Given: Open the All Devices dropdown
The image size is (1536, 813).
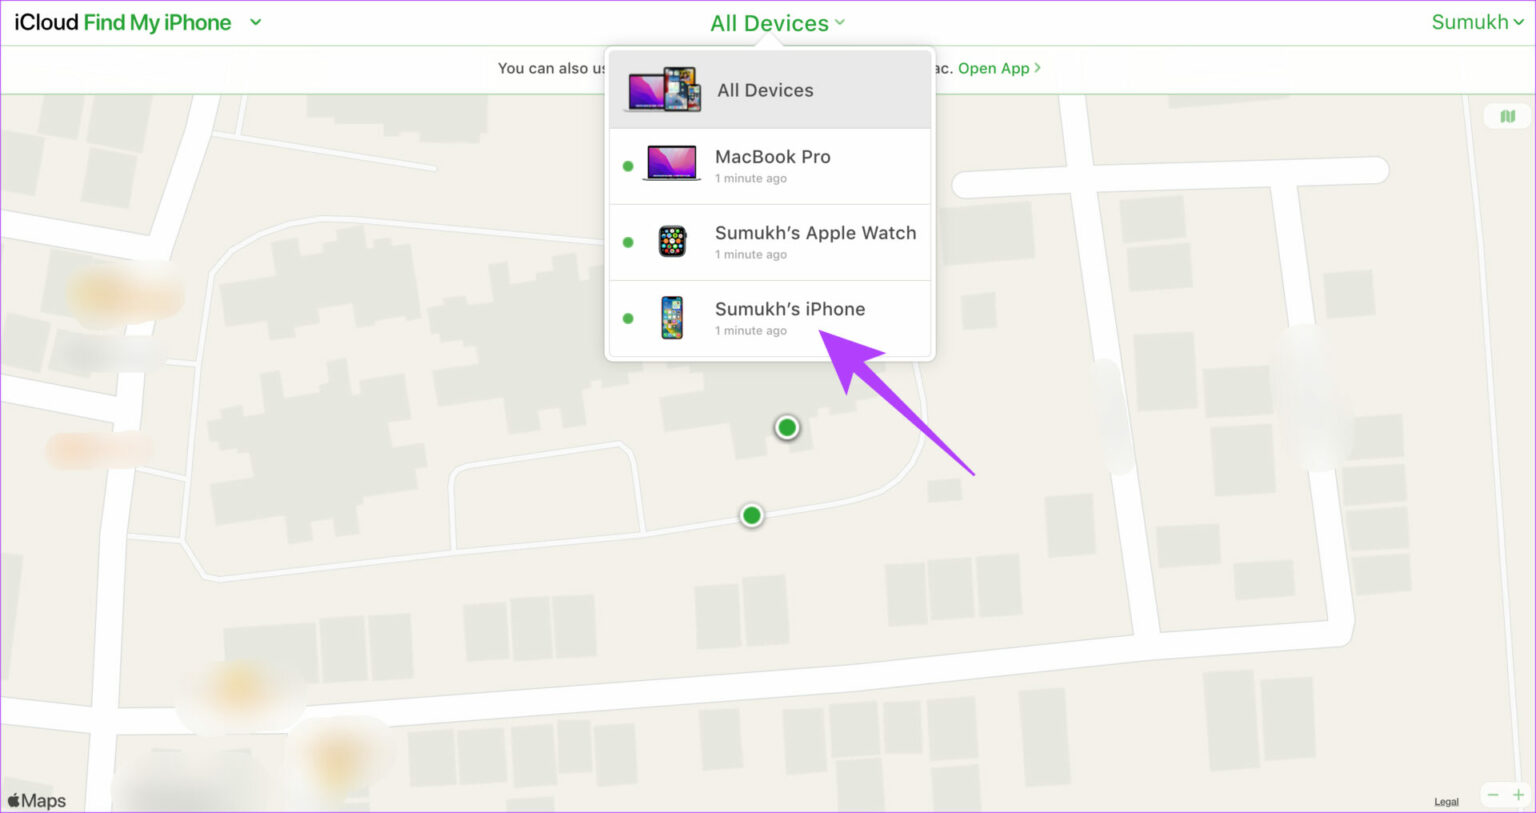Looking at the screenshot, I should coord(778,22).
